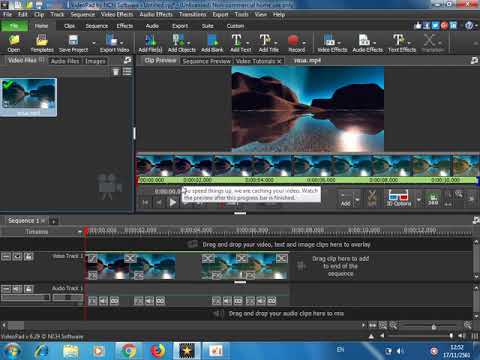
Task: Lock Audio Track 1
Action: click(x=29, y=289)
